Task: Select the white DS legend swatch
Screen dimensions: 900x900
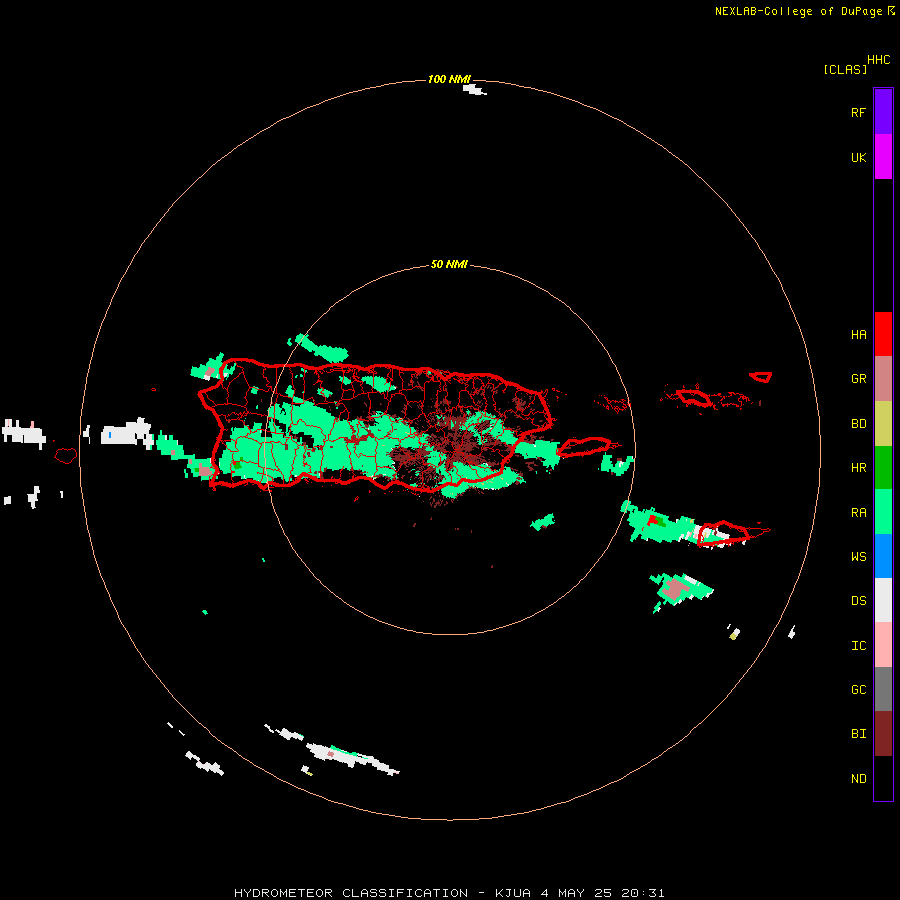Action: tap(883, 600)
